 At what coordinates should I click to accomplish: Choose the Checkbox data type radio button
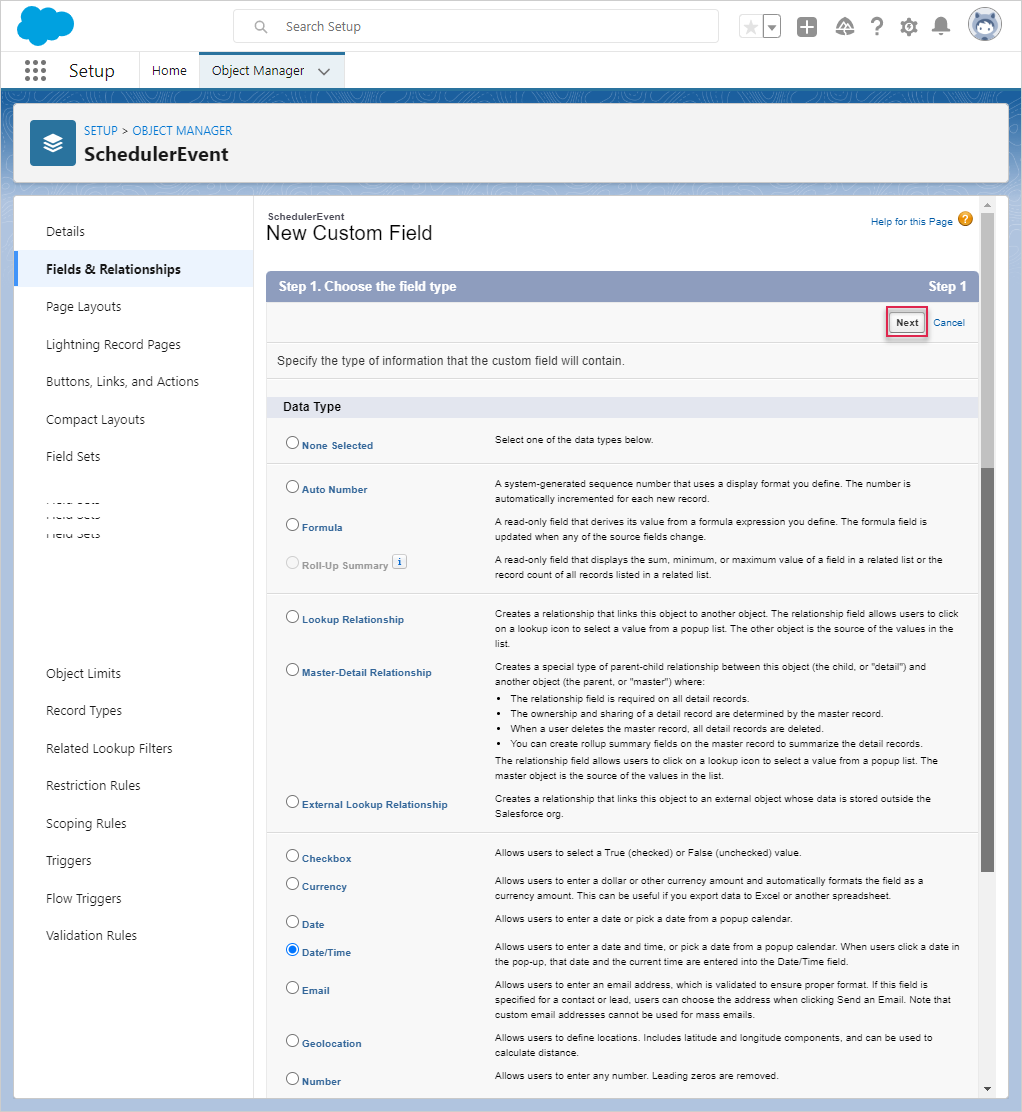click(x=292, y=856)
